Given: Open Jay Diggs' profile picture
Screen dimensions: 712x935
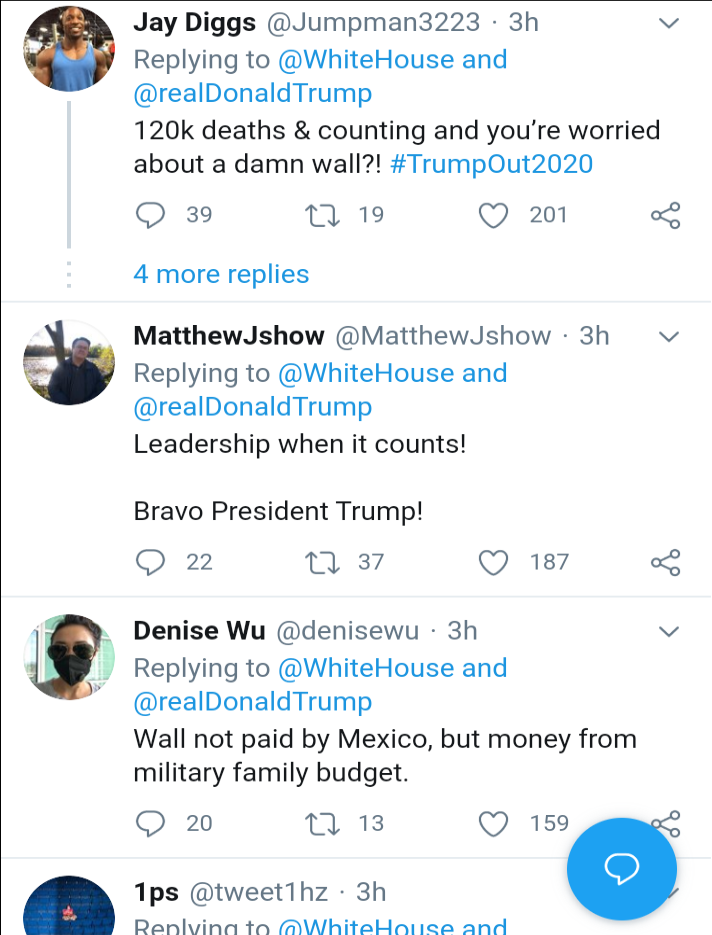Looking at the screenshot, I should coord(69,50).
